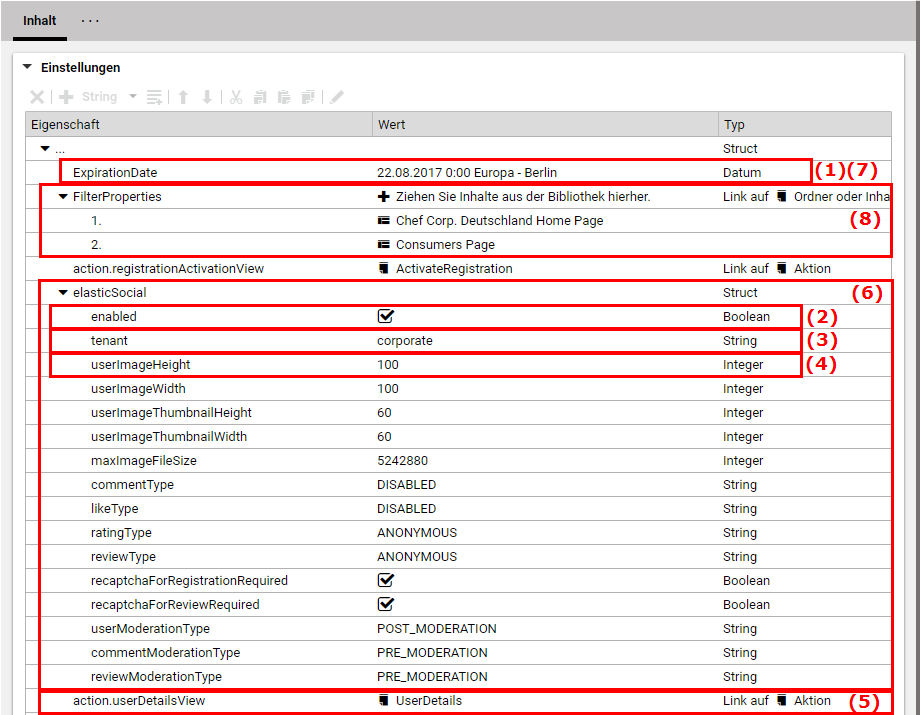
Task: Click the cut scissors icon
Action: pos(236,97)
